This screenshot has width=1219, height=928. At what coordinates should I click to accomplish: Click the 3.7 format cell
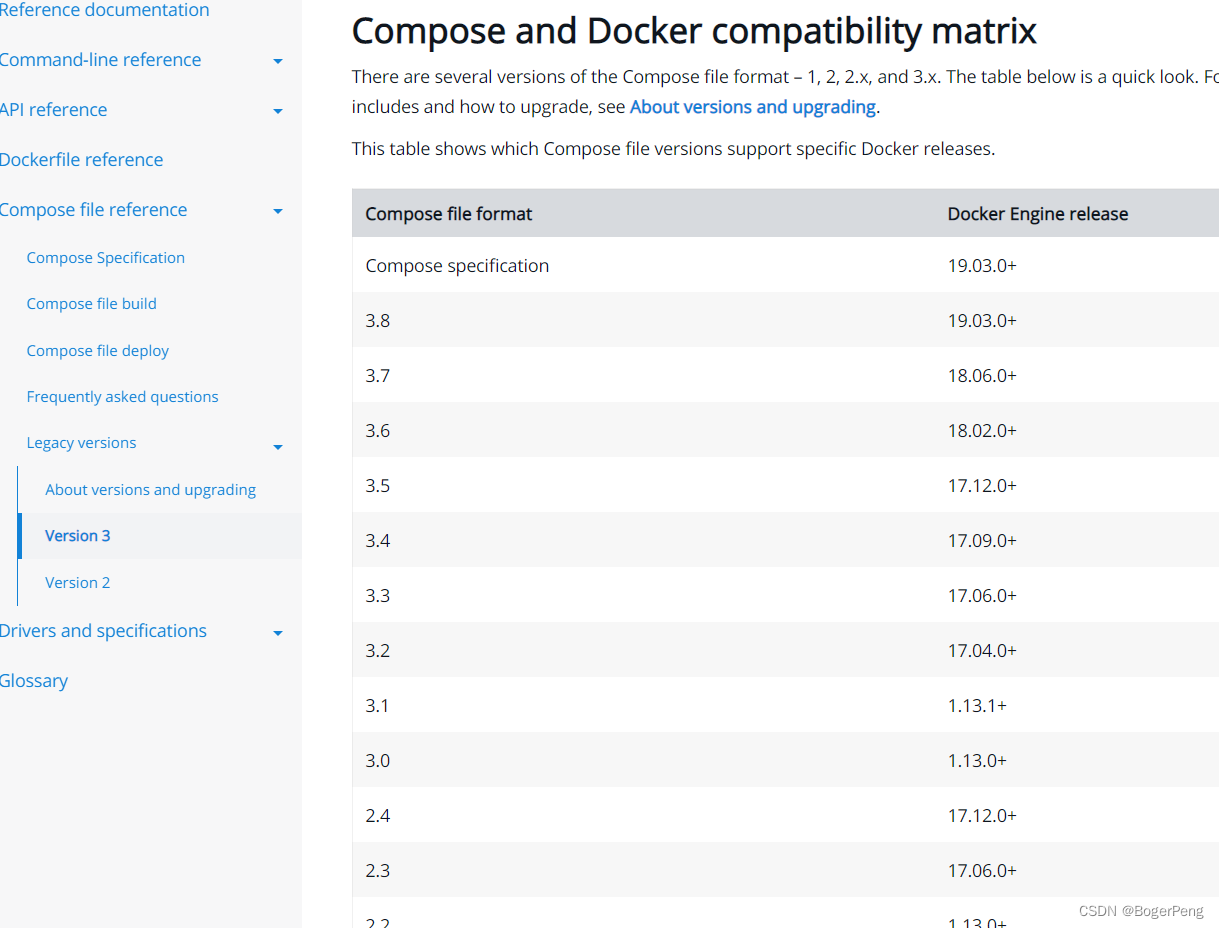click(377, 376)
